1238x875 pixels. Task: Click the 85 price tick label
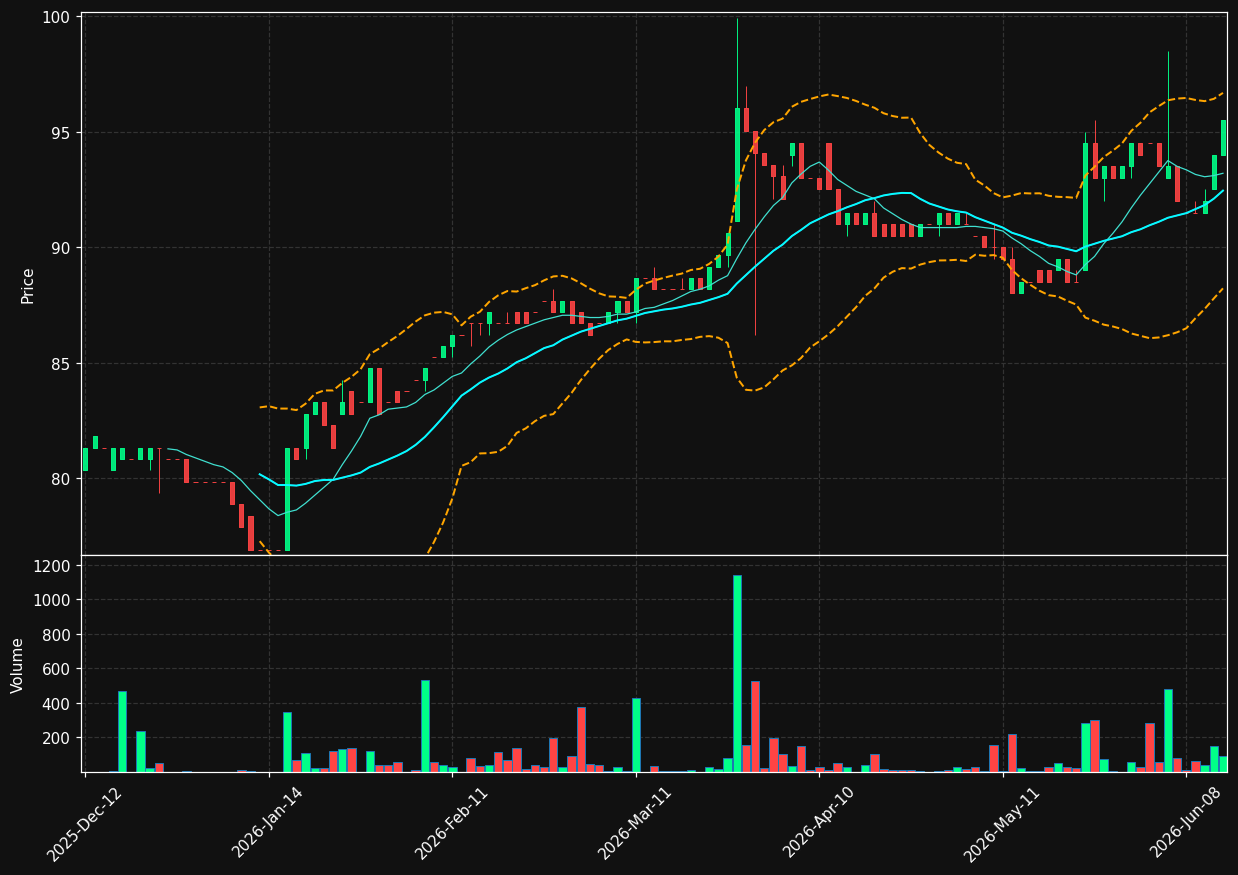pos(60,363)
